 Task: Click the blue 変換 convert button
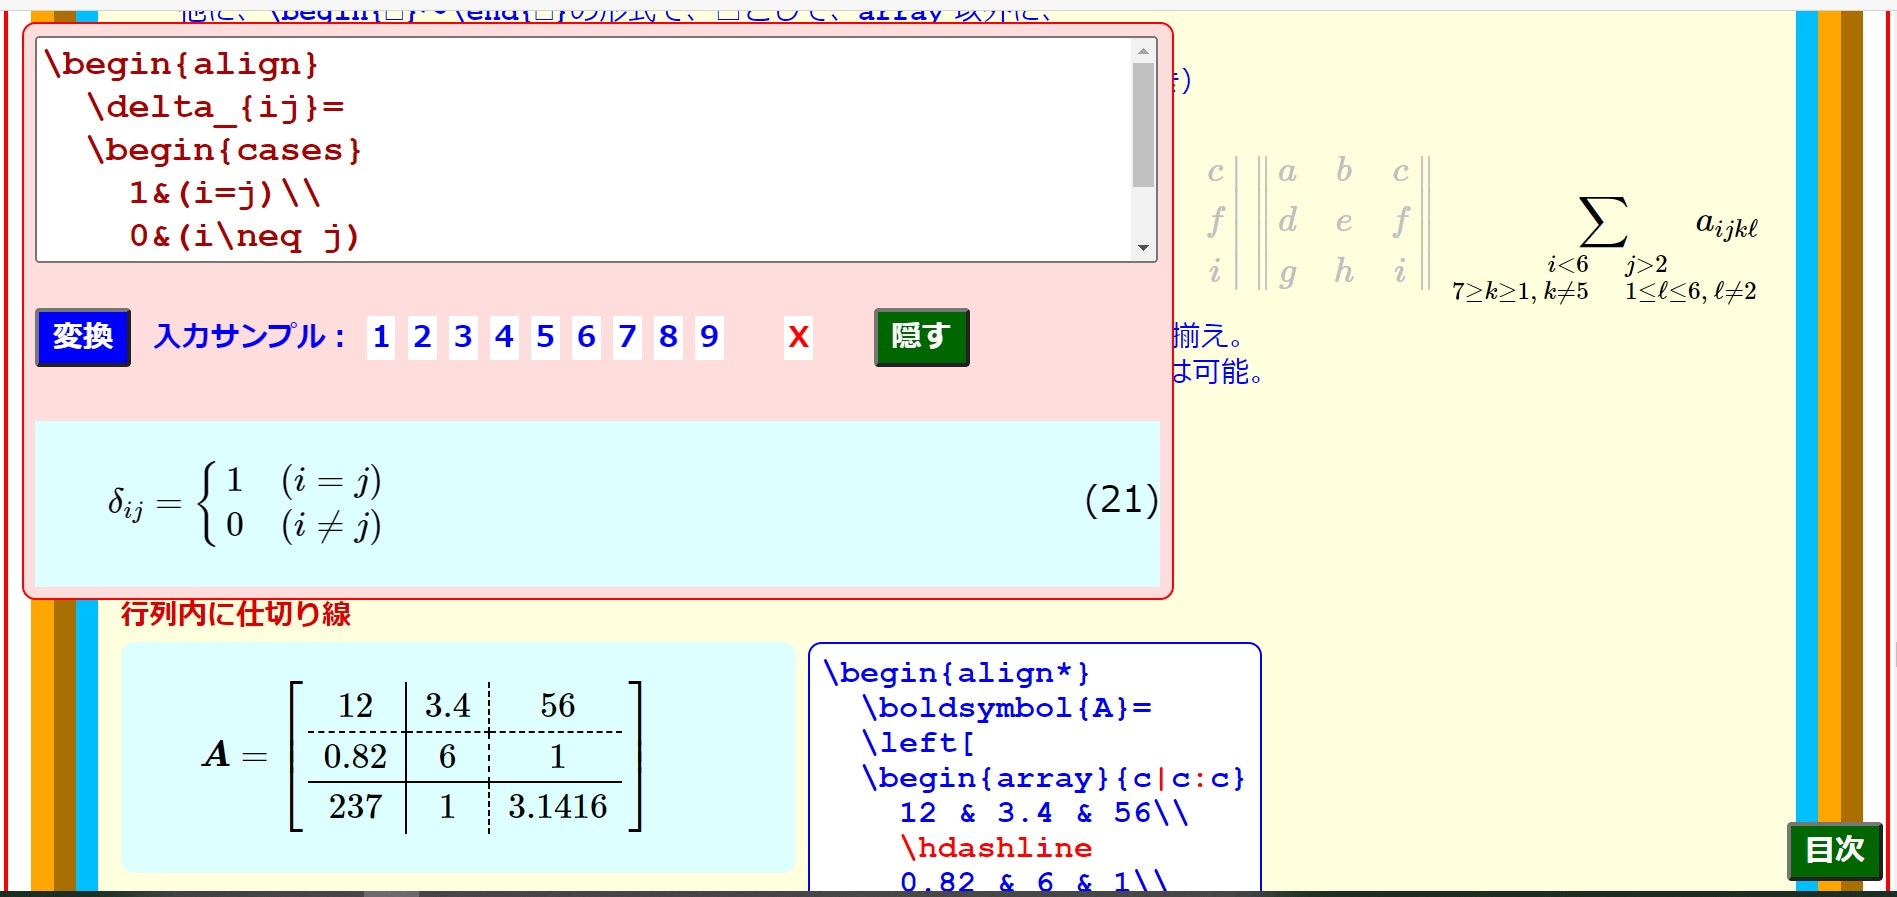tap(83, 337)
